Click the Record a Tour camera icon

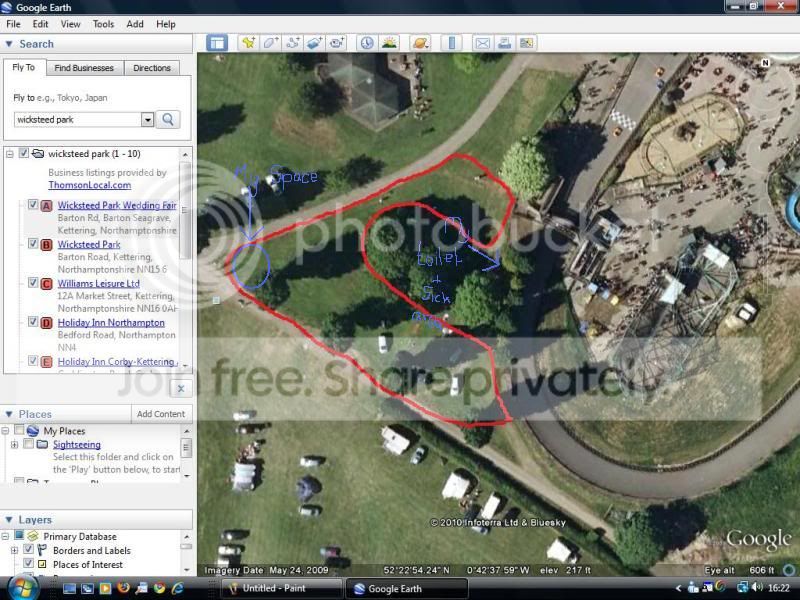click(337, 43)
